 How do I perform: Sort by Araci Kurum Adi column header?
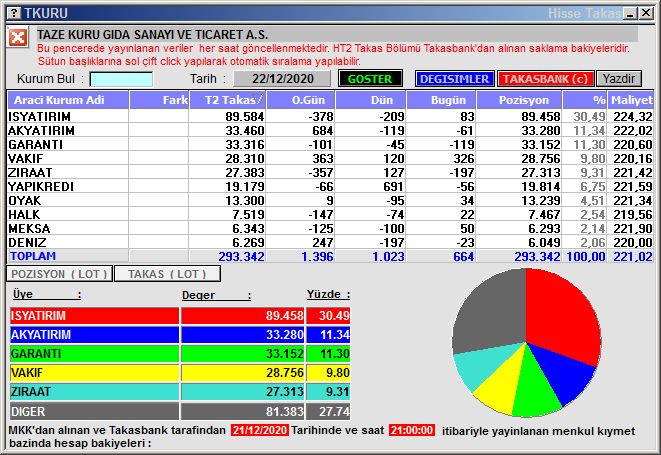coord(68,100)
